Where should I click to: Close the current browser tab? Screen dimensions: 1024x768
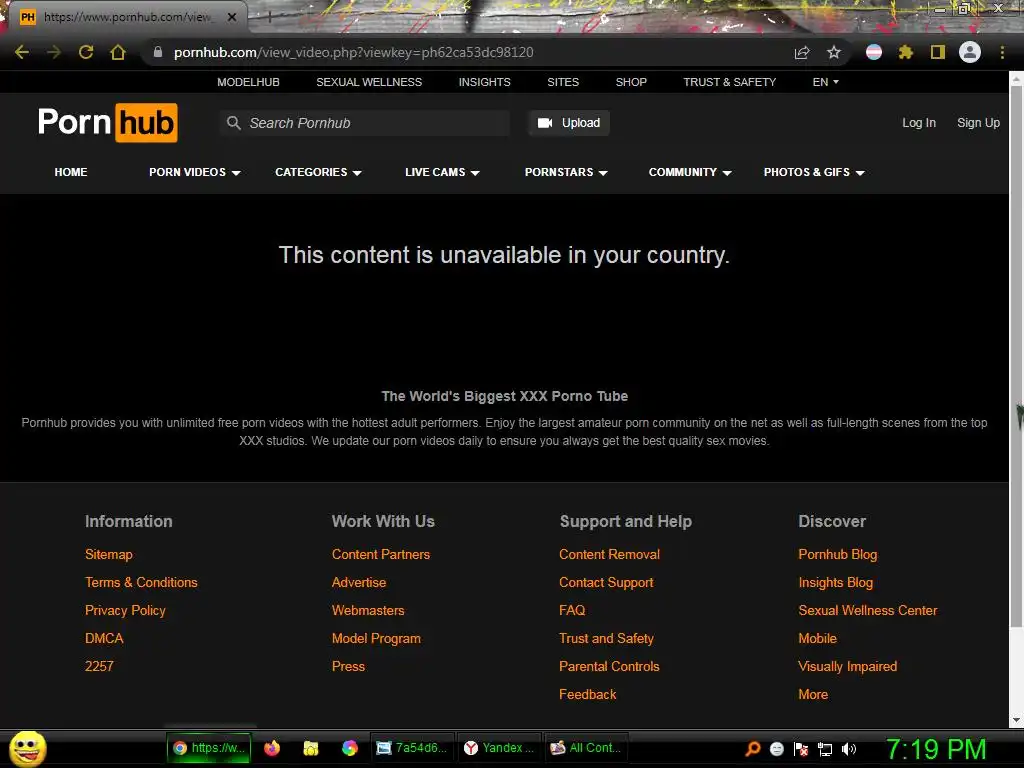pos(232,17)
